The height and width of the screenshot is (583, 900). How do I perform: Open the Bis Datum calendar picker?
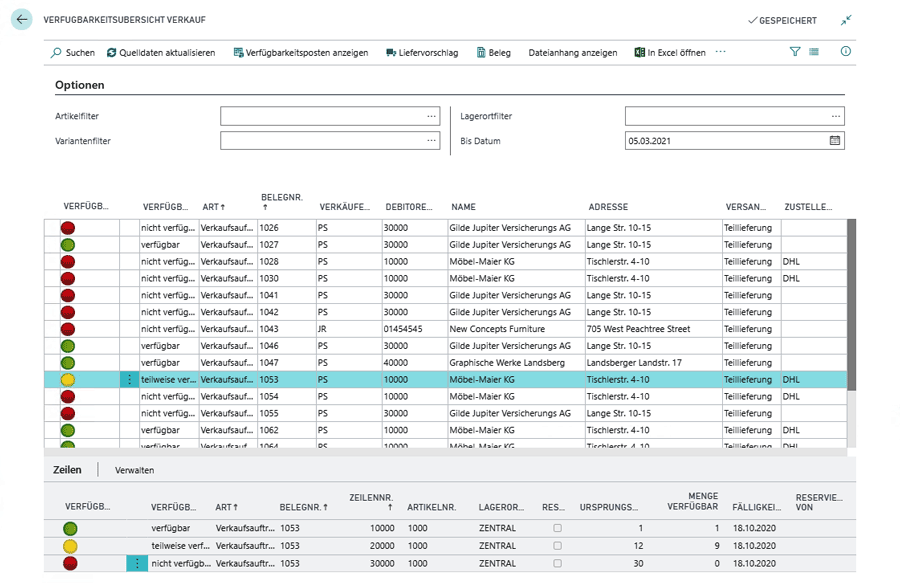(x=835, y=141)
